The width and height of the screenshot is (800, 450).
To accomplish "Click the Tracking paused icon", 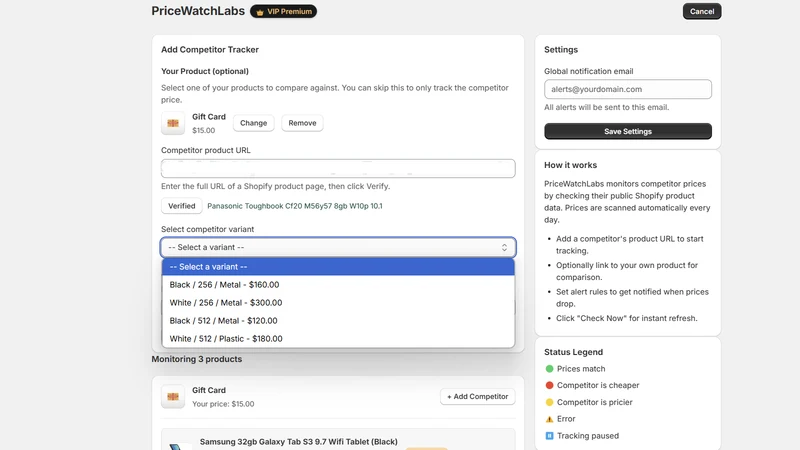I will click(x=549, y=436).
